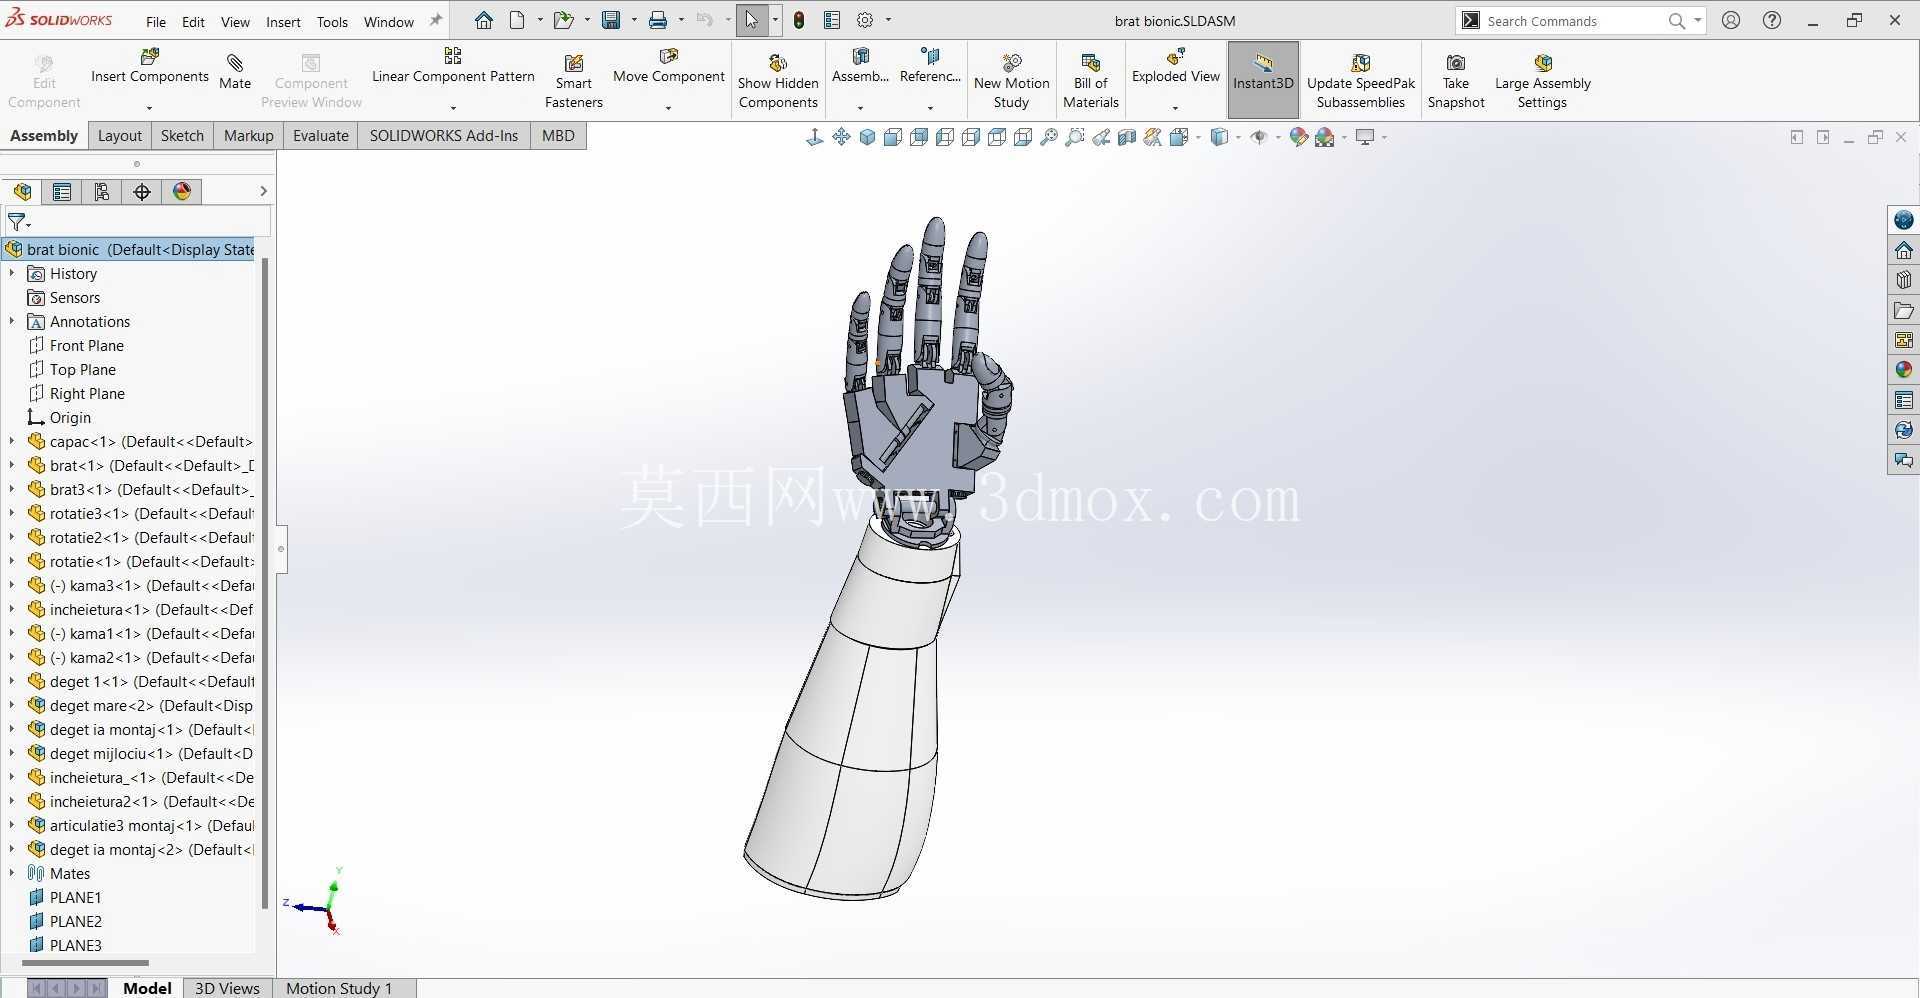Expand the History tree node
1920x998 pixels.
pyautogui.click(x=12, y=273)
